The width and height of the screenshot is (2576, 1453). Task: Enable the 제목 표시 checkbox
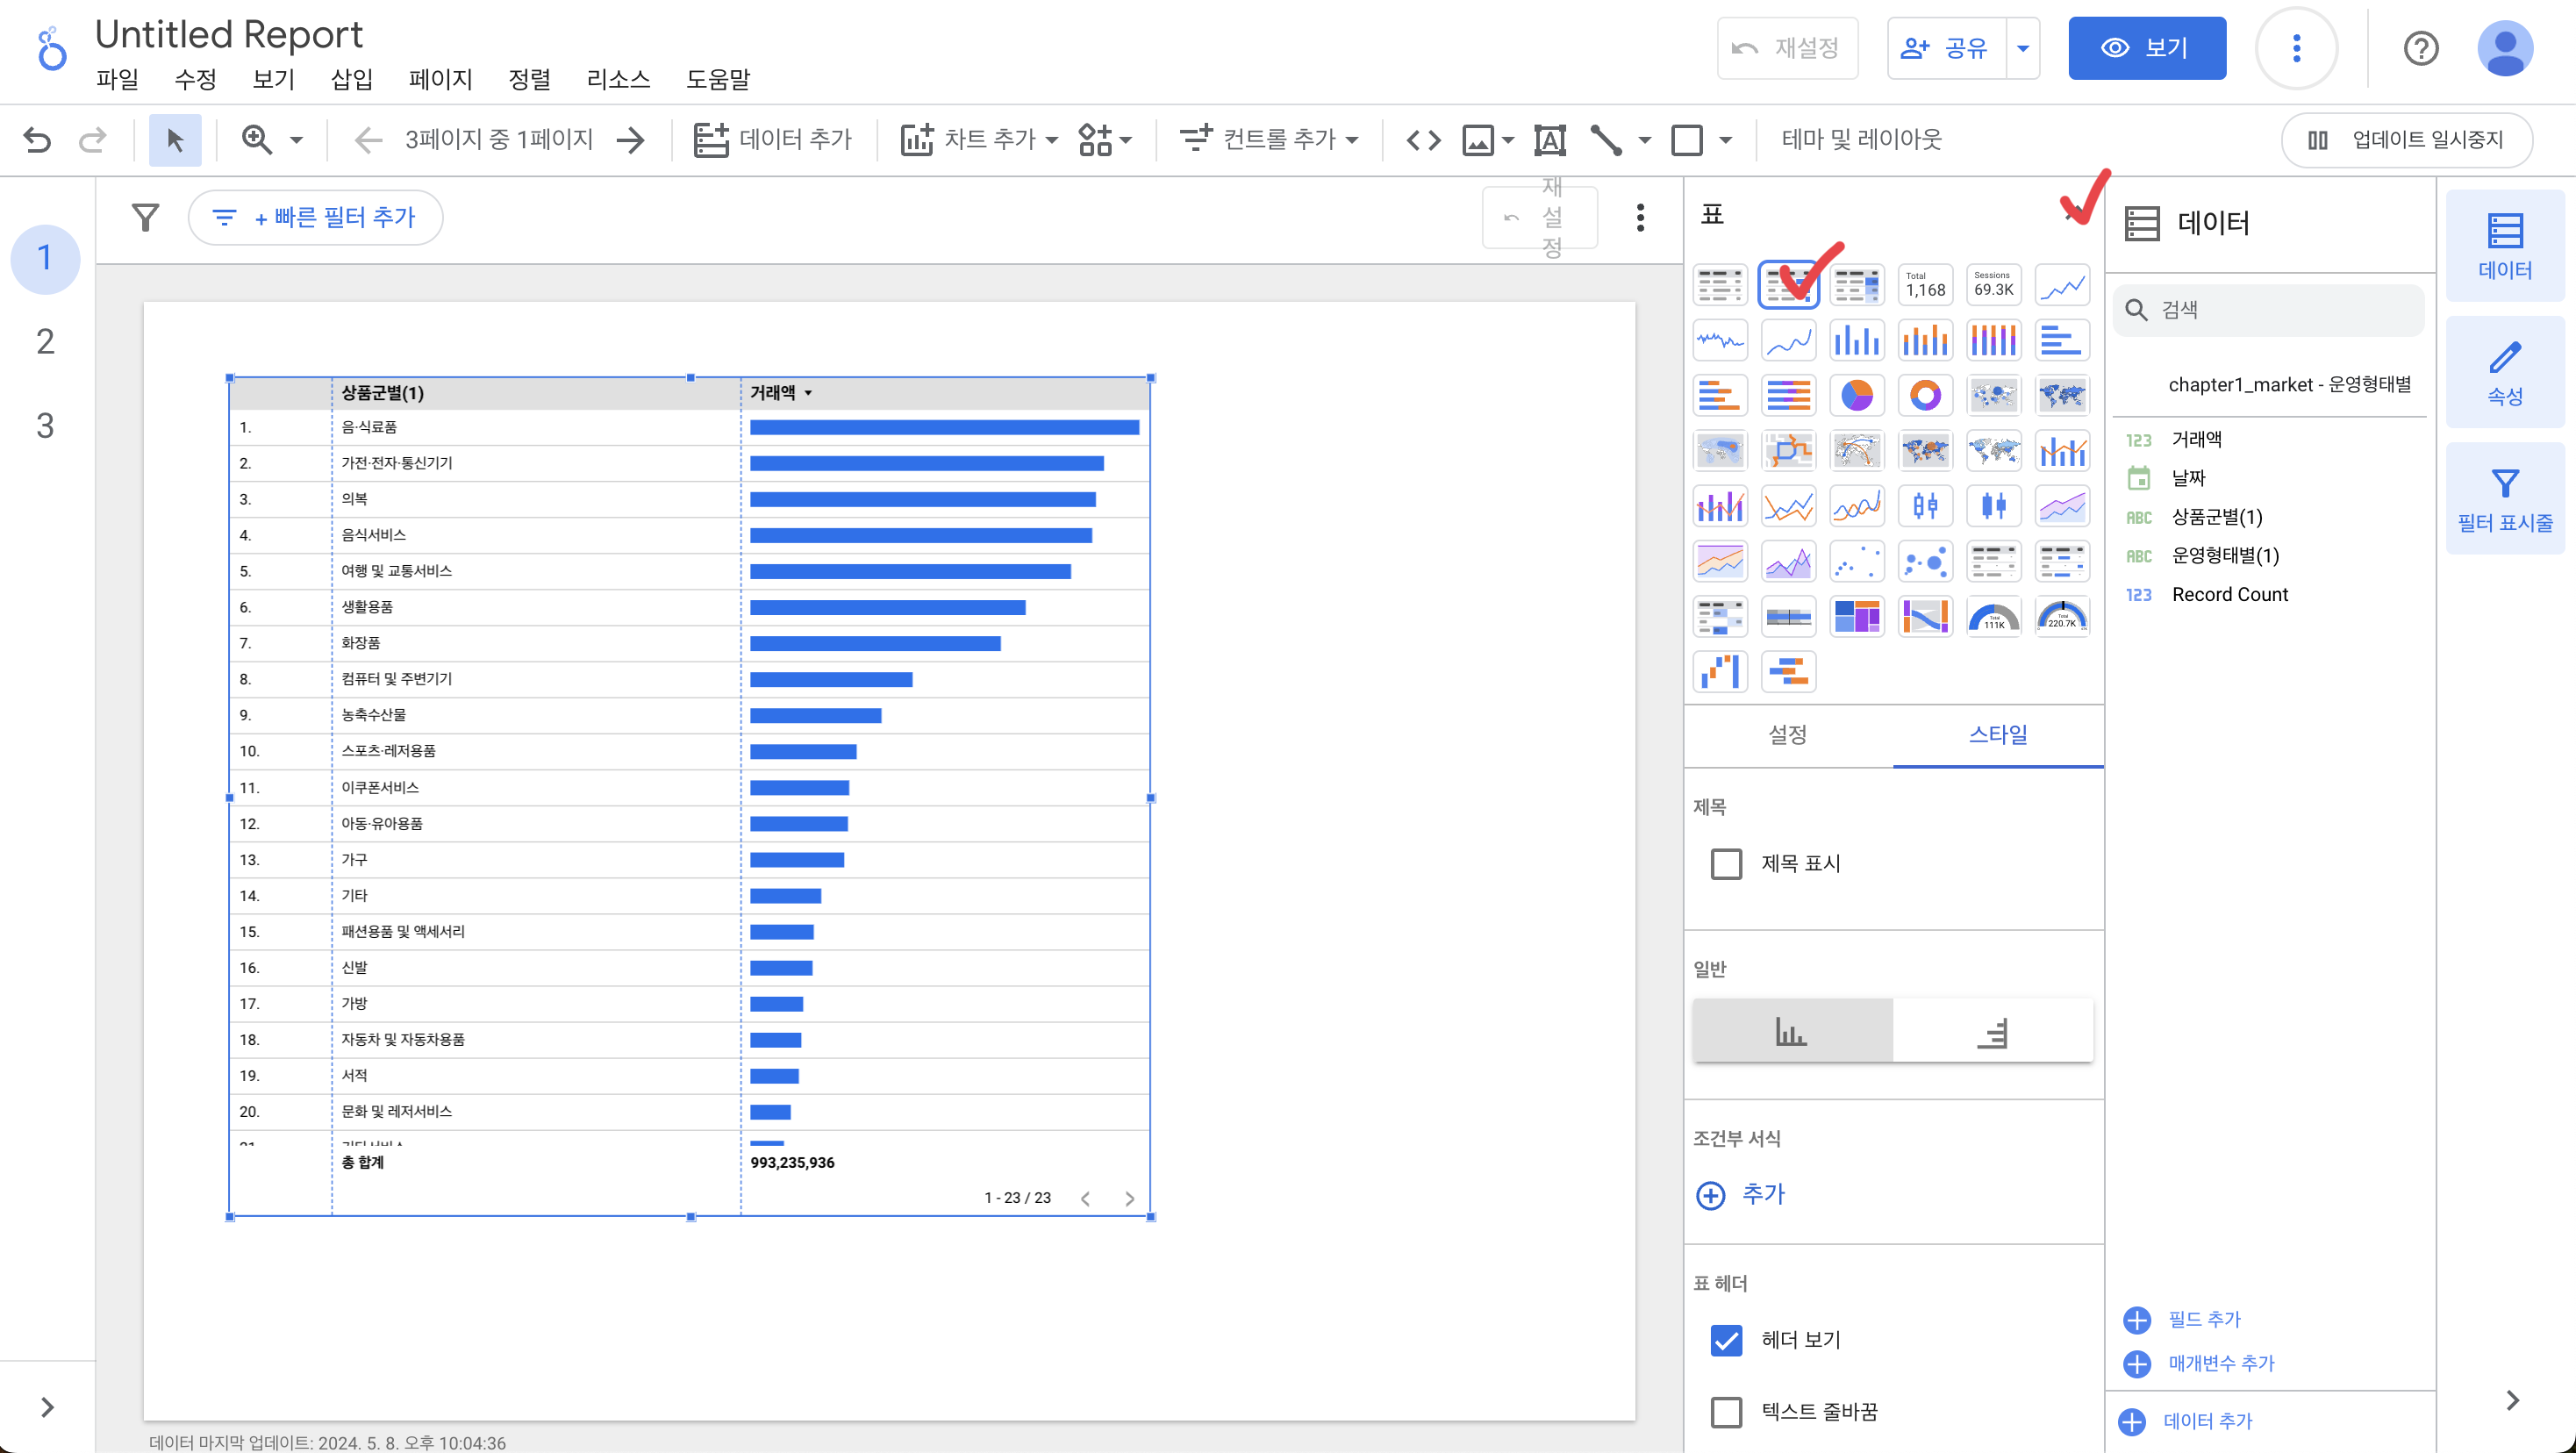[1725, 863]
